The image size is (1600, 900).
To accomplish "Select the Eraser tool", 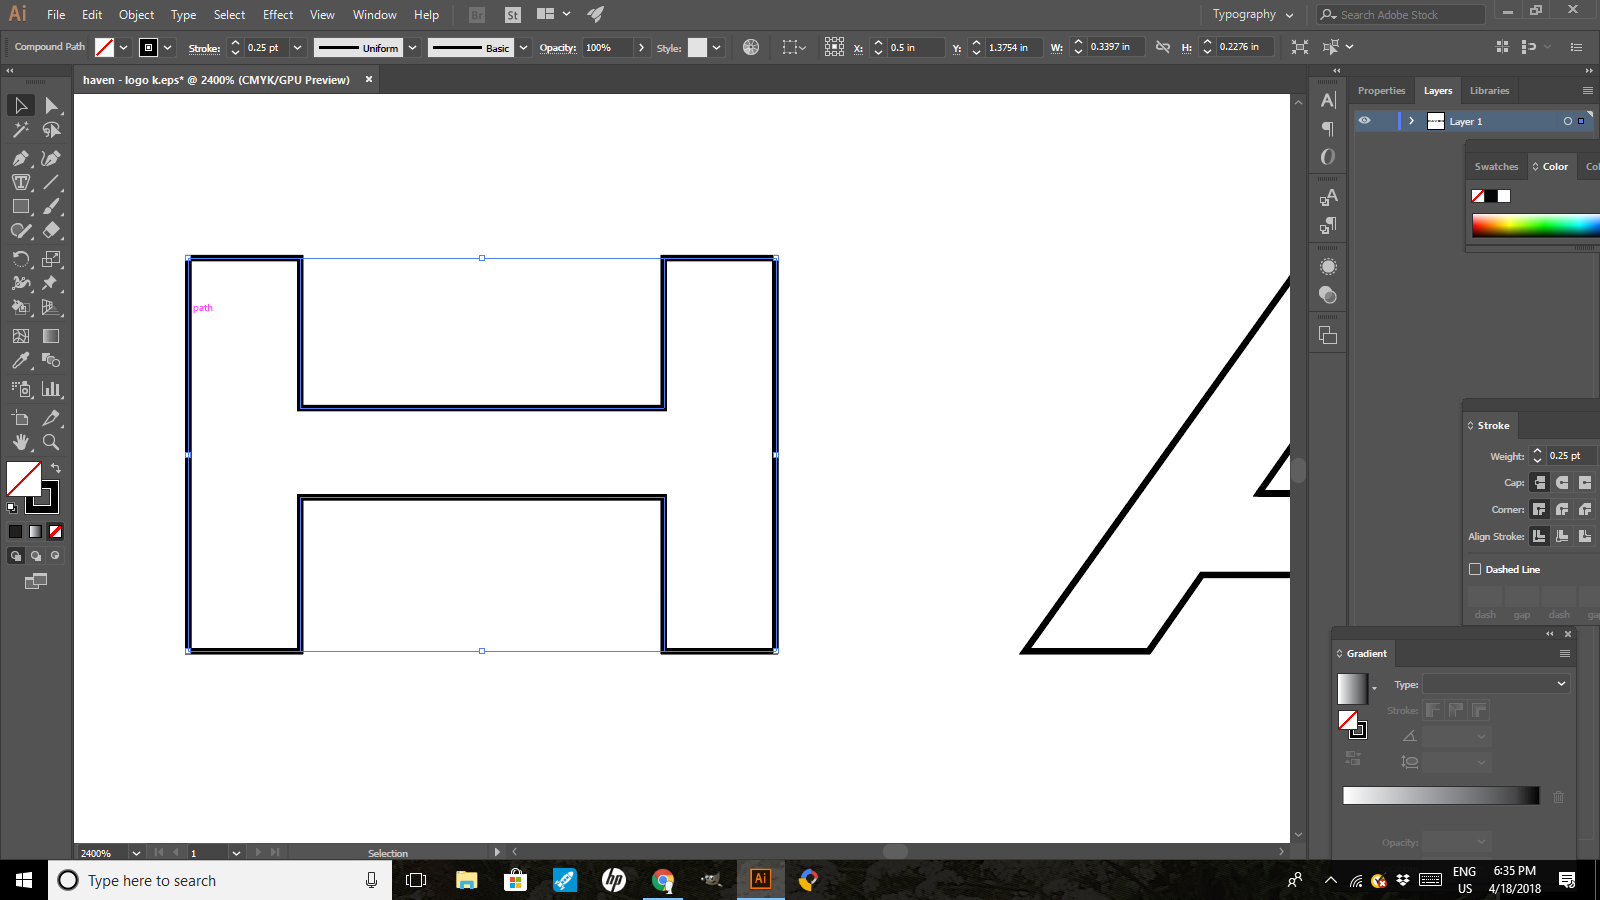I will (51, 230).
